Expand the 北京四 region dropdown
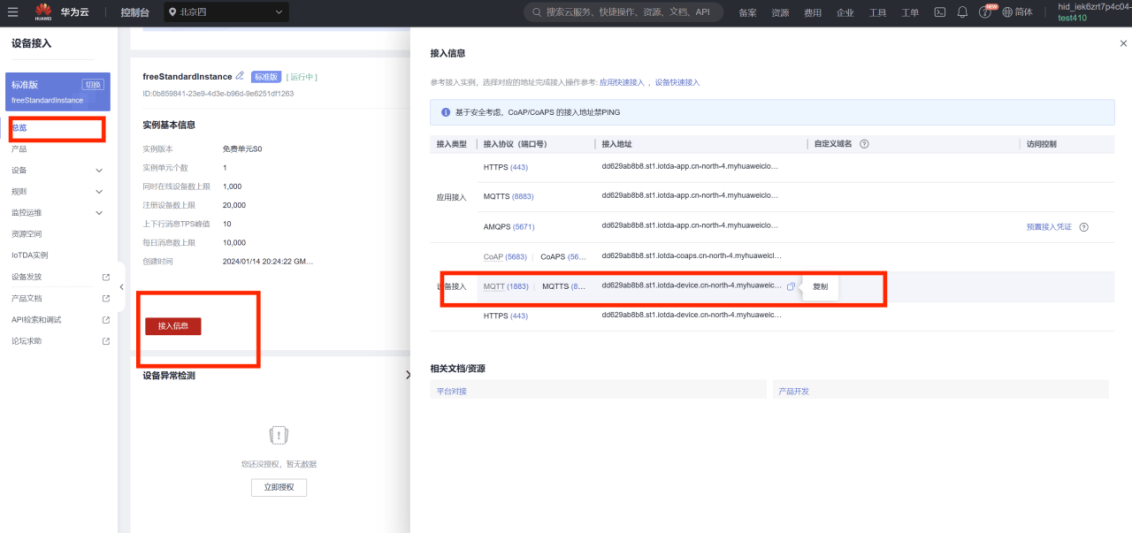 (x=227, y=12)
